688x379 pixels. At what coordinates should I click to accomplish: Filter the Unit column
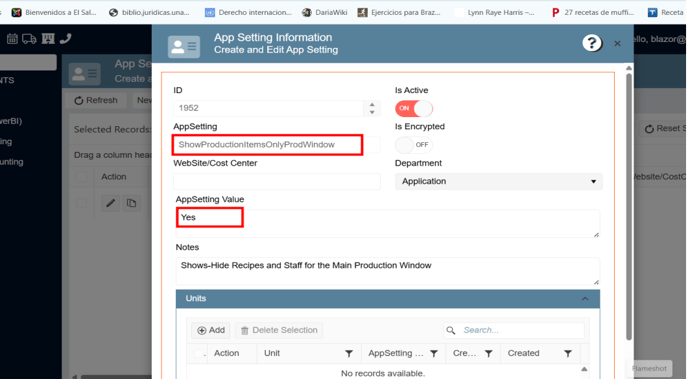point(349,354)
